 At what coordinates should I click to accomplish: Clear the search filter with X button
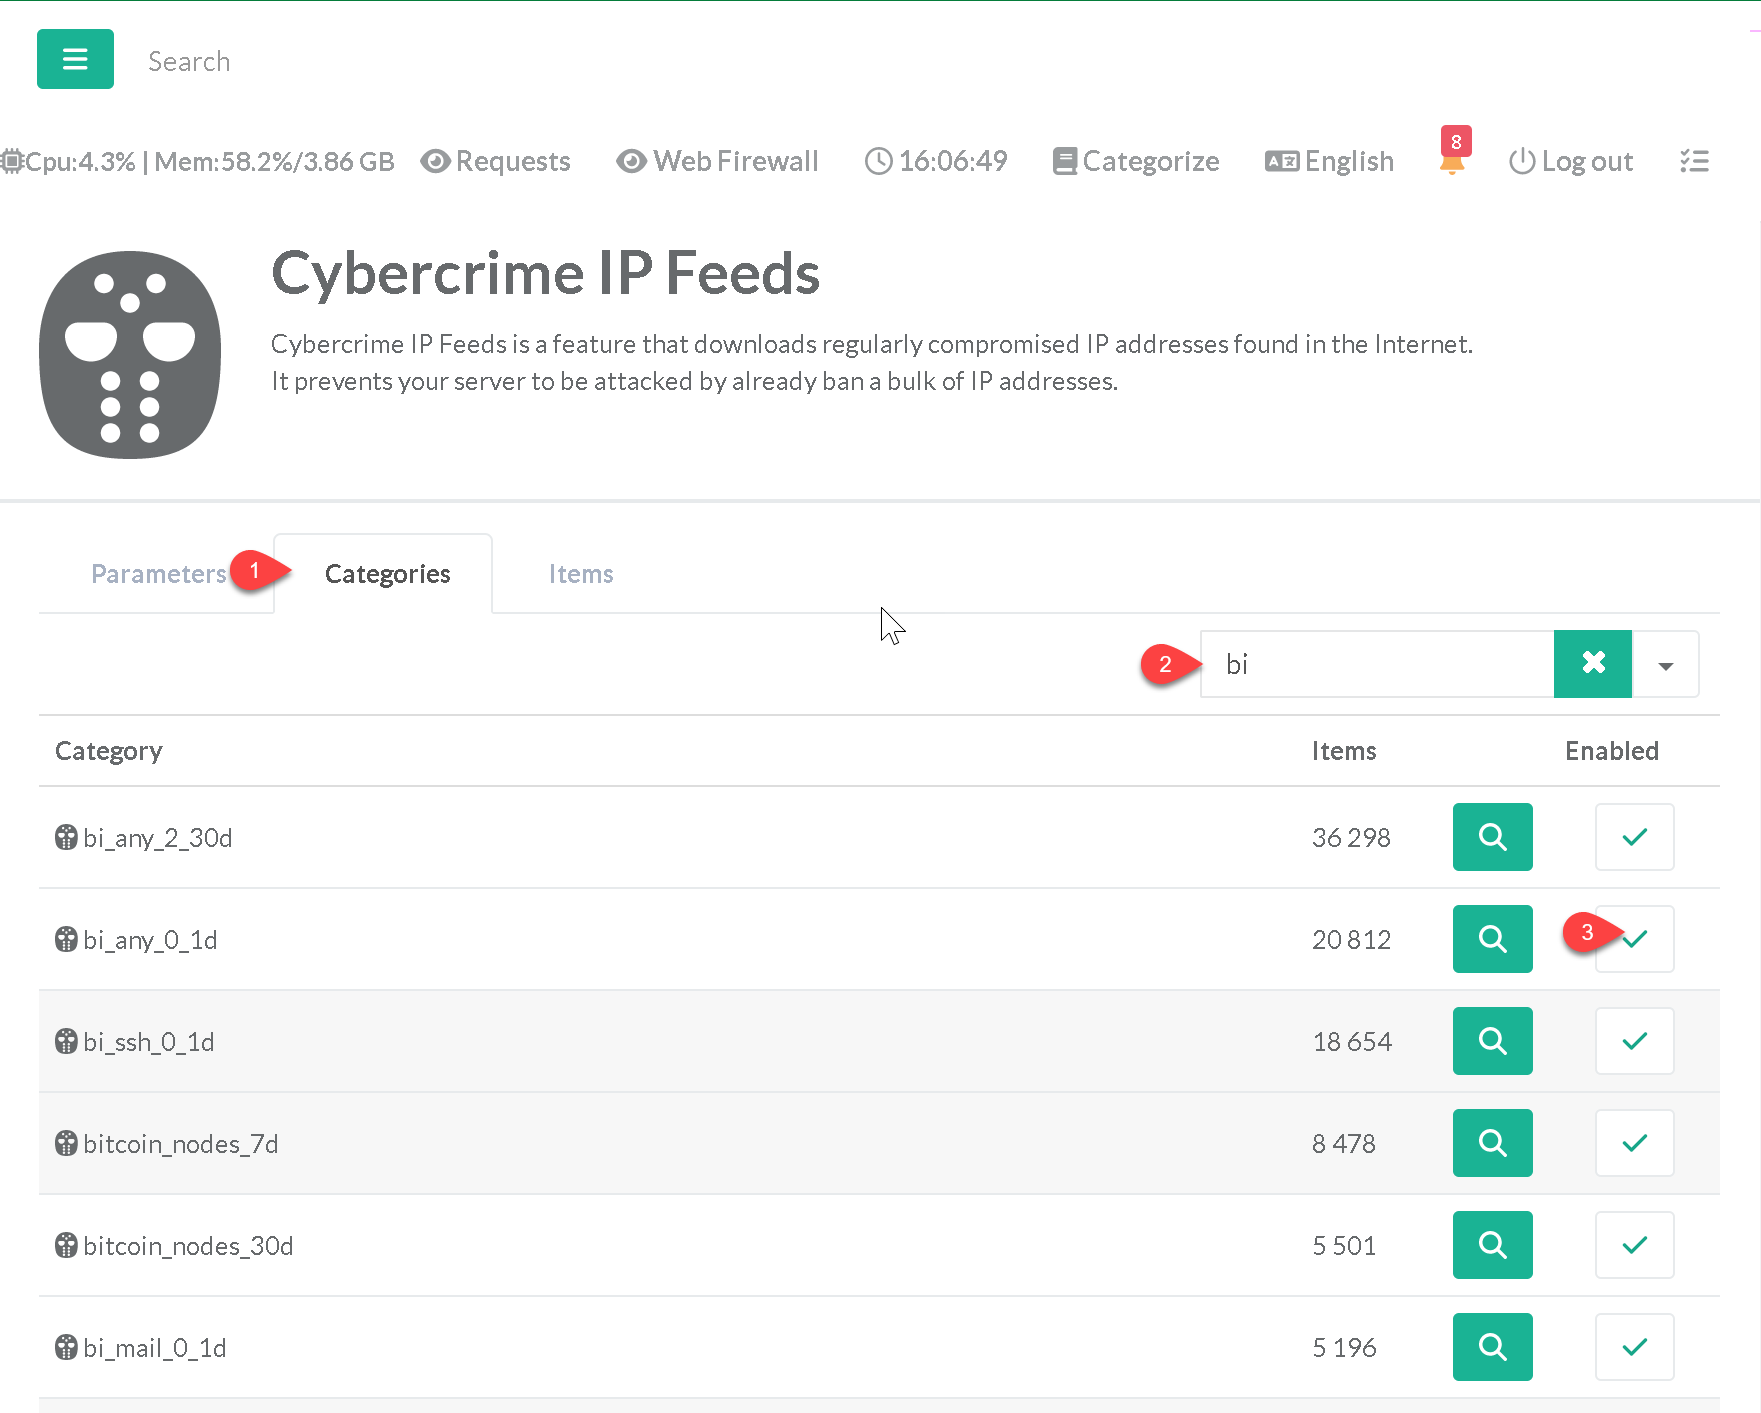pos(1592,664)
